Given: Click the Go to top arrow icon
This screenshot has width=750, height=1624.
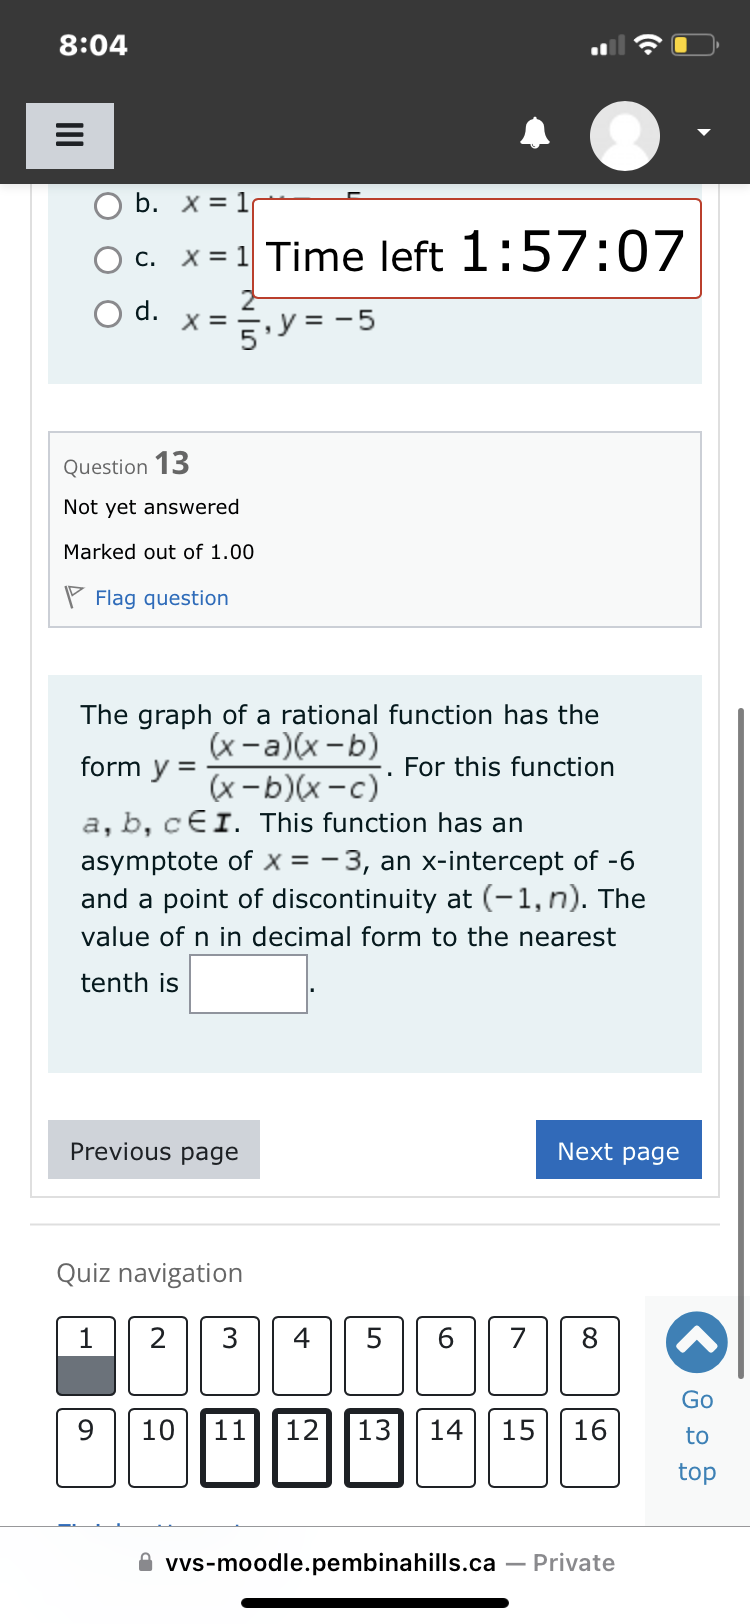Looking at the screenshot, I should [696, 1342].
